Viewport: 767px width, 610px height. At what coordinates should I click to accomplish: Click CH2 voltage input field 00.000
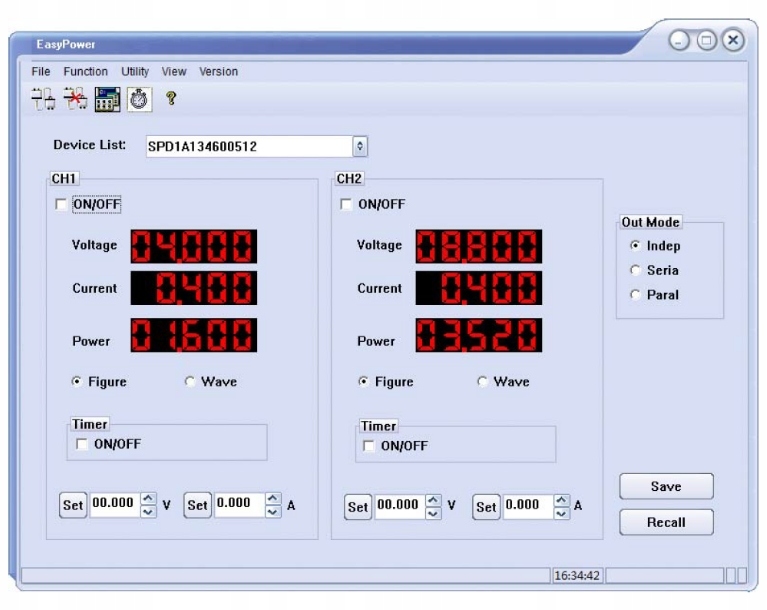coord(400,506)
